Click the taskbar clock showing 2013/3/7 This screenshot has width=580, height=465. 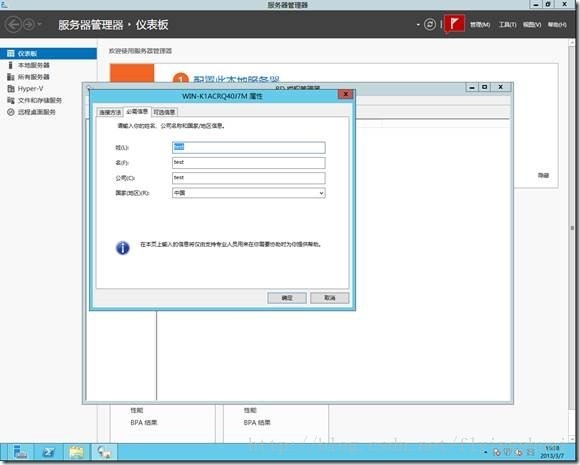(552, 452)
